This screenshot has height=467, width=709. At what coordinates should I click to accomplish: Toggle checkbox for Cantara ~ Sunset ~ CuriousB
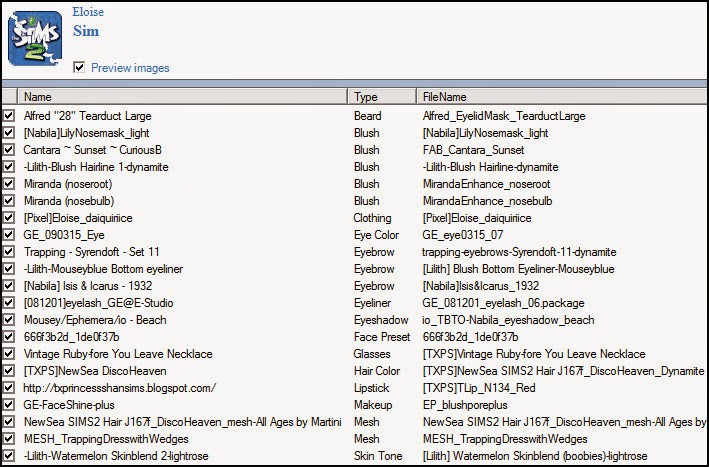(x=9, y=150)
